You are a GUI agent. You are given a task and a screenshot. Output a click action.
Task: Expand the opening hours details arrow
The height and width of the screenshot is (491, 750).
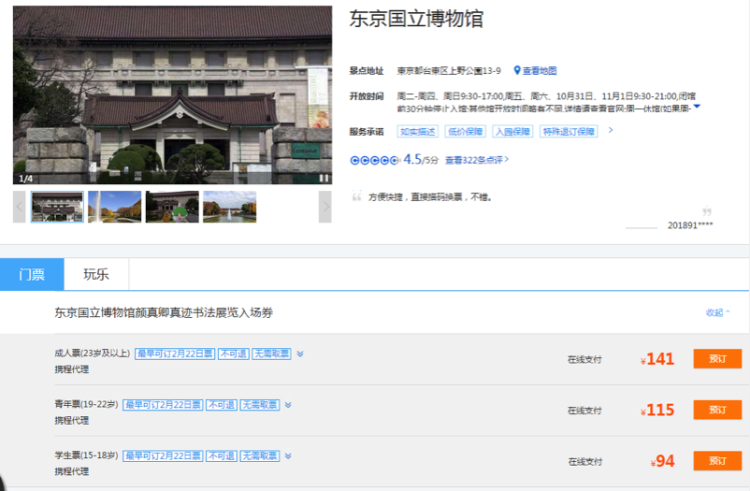[x=697, y=107]
